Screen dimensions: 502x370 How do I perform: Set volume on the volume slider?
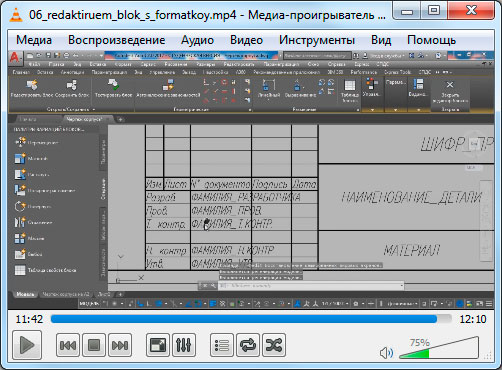439,348
